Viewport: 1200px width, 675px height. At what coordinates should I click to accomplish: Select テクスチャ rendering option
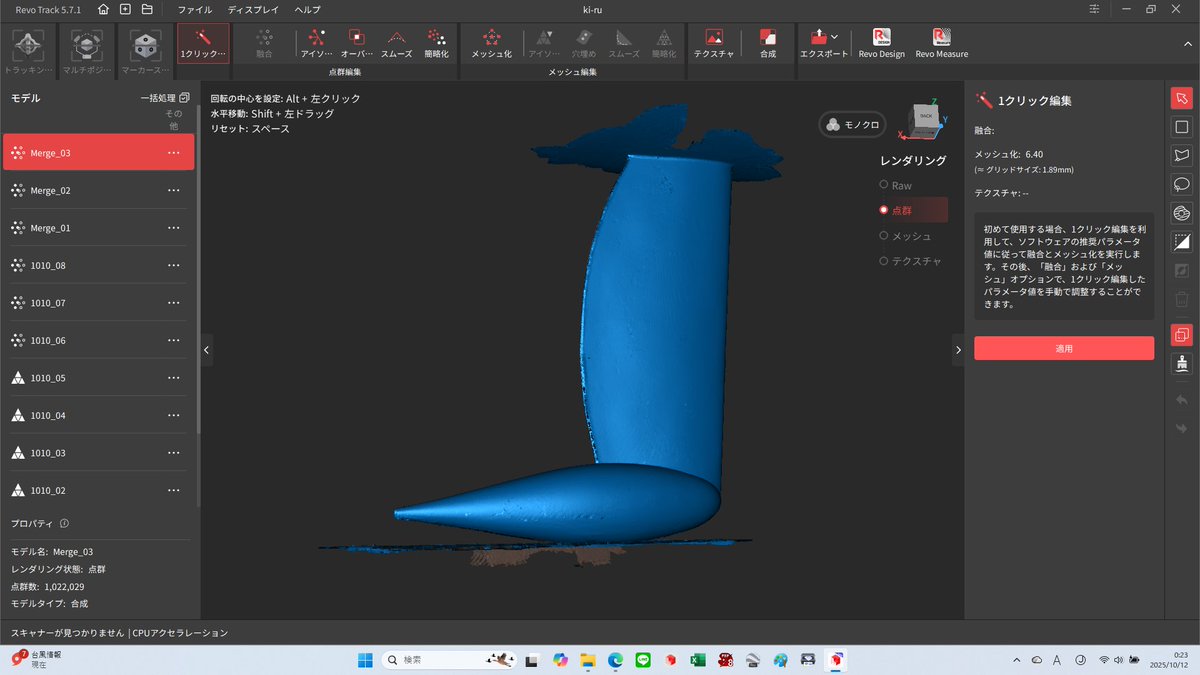tap(909, 261)
